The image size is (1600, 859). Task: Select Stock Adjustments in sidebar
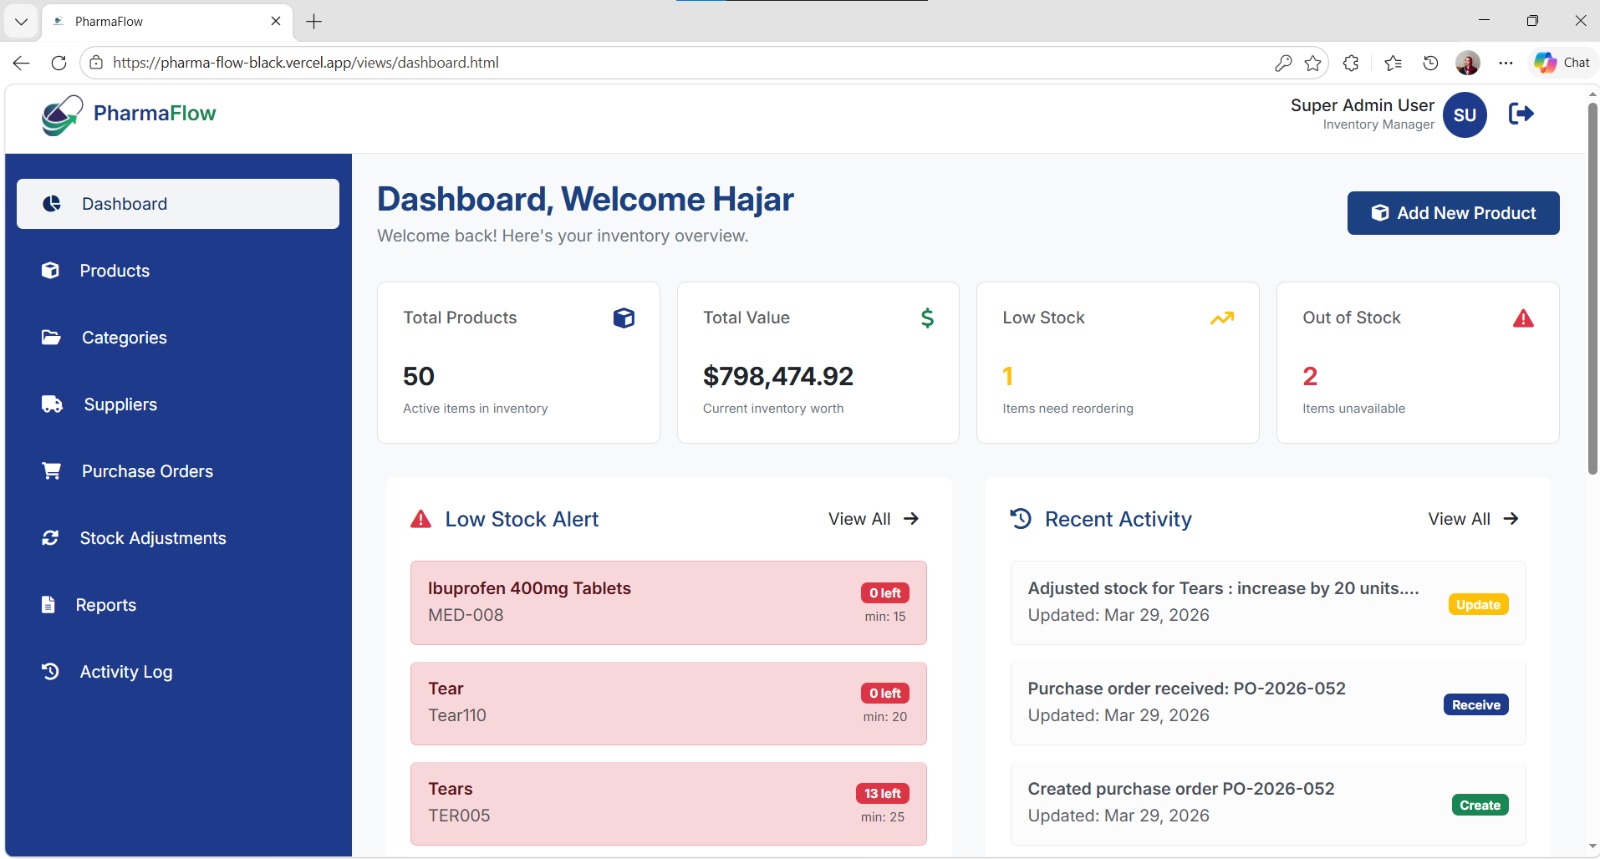coord(178,539)
